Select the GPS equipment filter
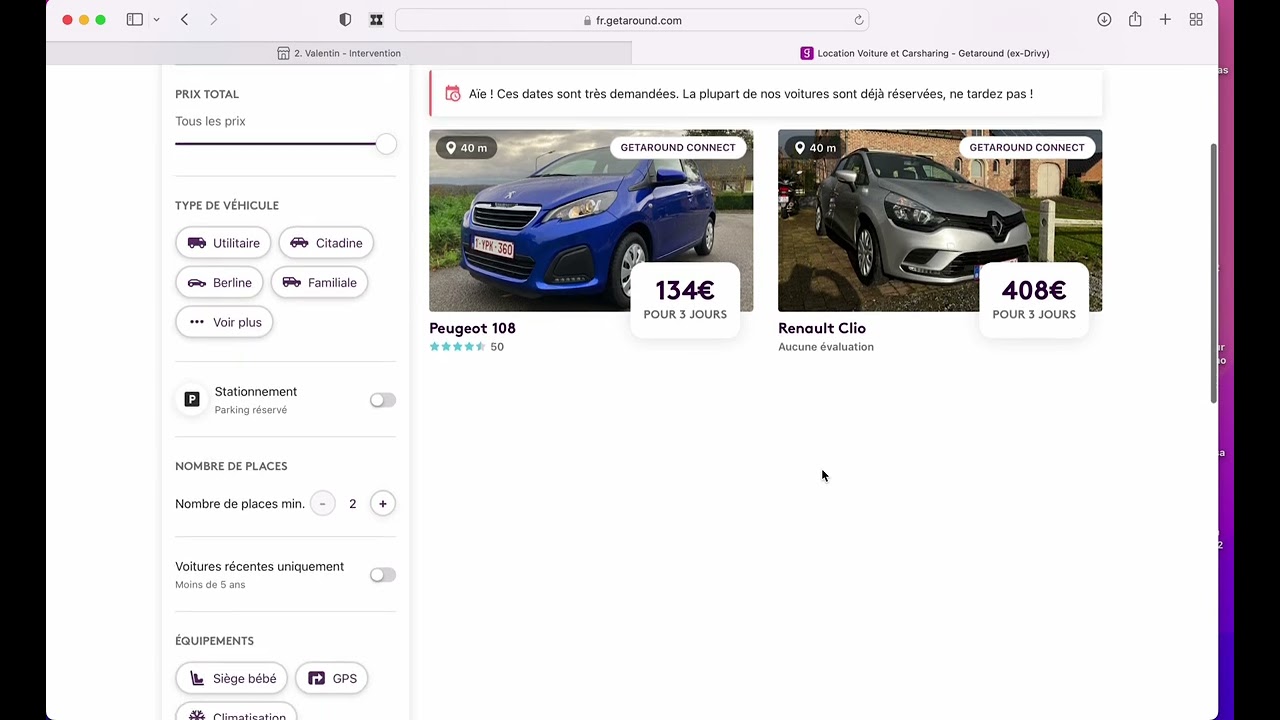 pos(332,678)
